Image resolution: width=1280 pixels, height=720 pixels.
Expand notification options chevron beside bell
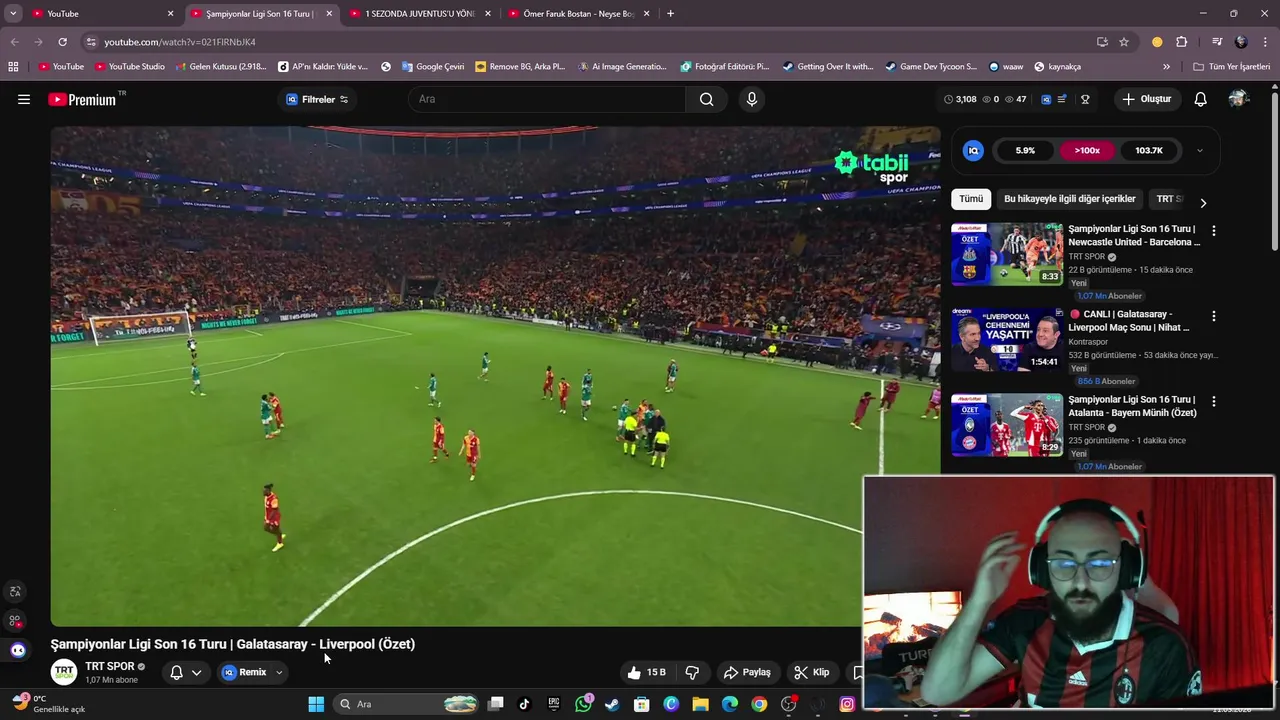(196, 672)
